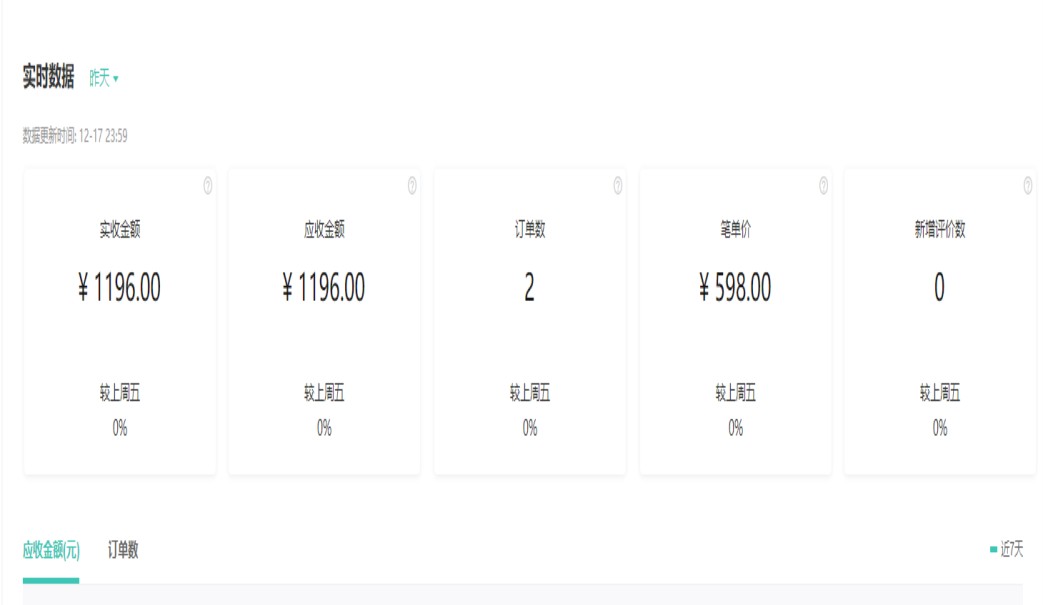Open the 昨天 date range dropdown

coord(104,79)
